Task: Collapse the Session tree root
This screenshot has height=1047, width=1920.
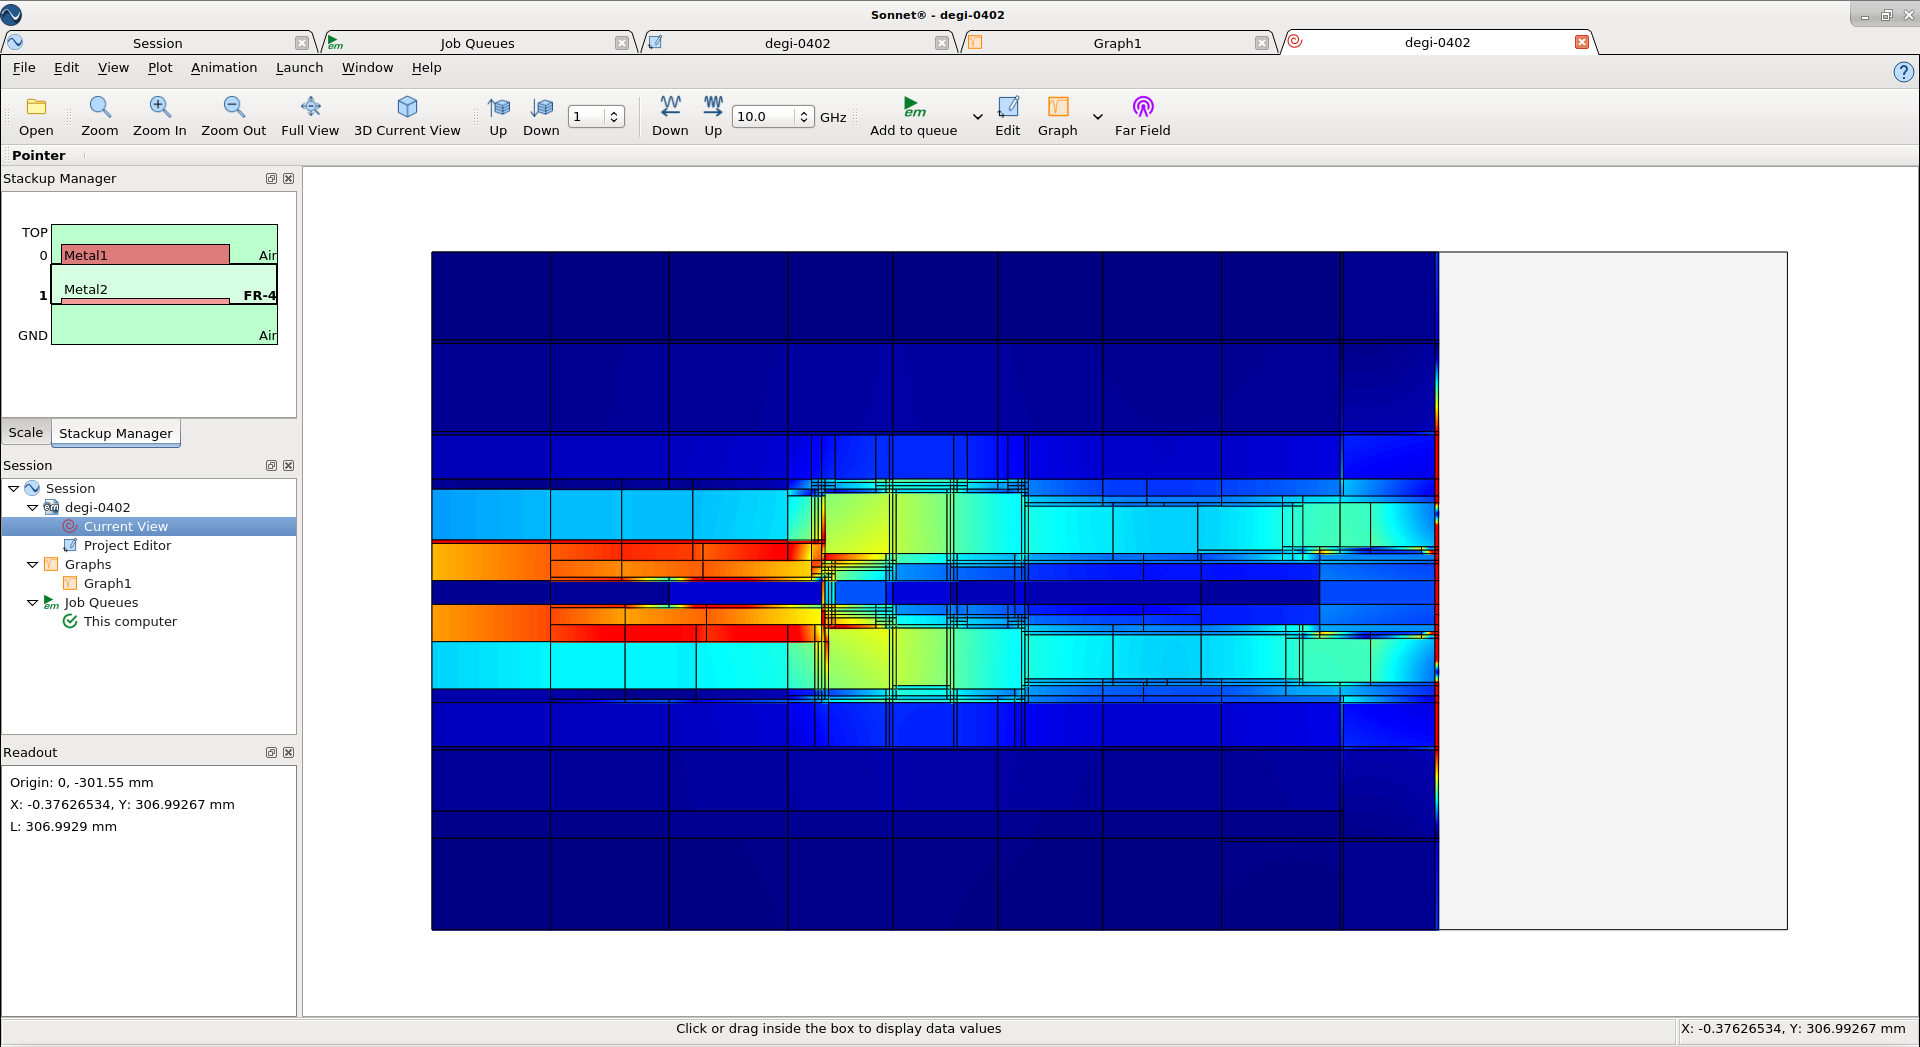Action: click(13, 488)
